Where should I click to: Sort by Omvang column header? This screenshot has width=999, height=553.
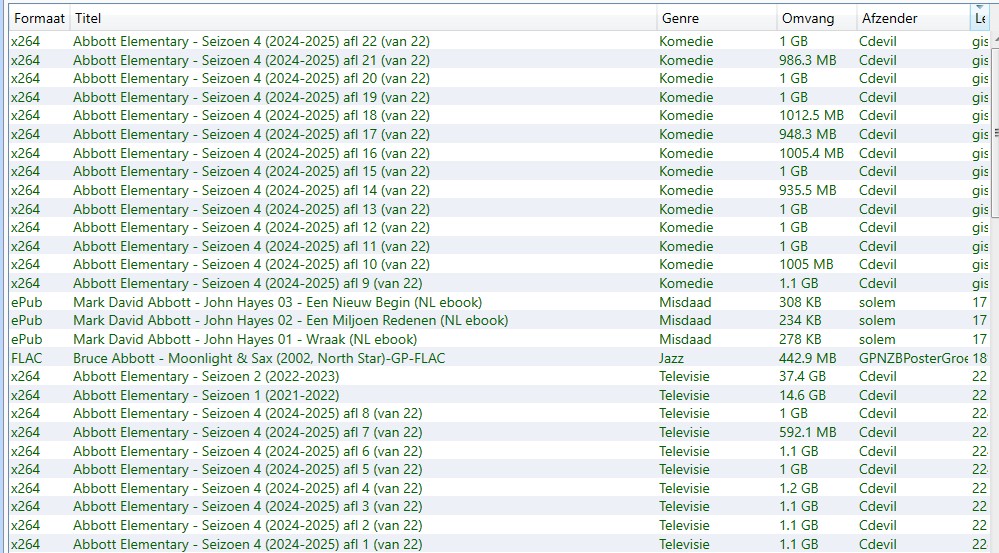817,18
